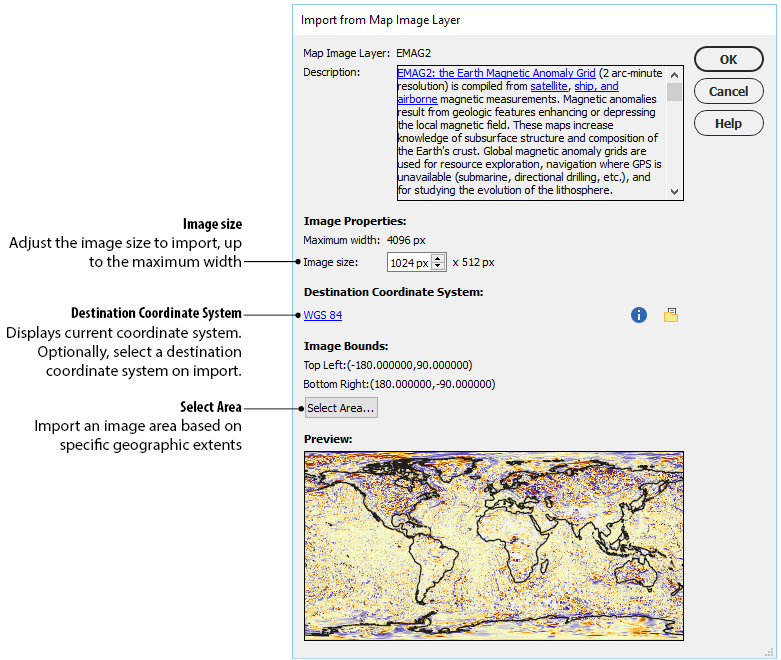Click the 'Image Bounds:' heading
The image size is (781, 660).
(346, 346)
